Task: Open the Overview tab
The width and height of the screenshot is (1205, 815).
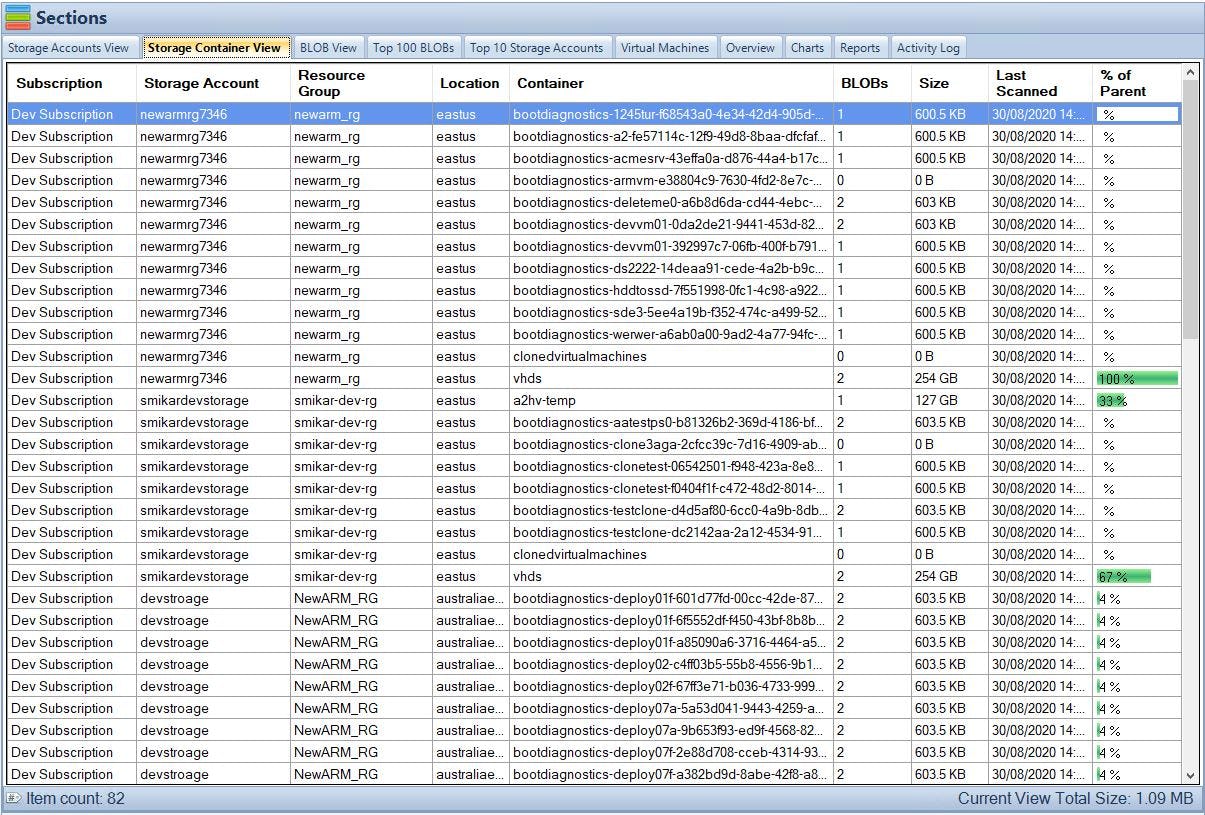Action: [x=750, y=47]
